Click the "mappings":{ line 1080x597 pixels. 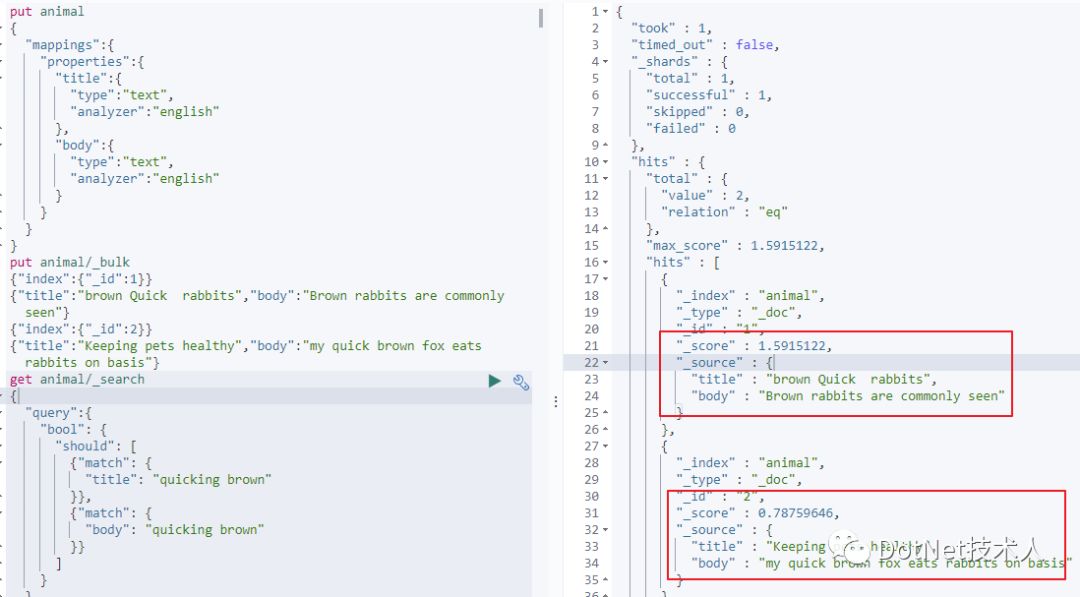coord(70,45)
